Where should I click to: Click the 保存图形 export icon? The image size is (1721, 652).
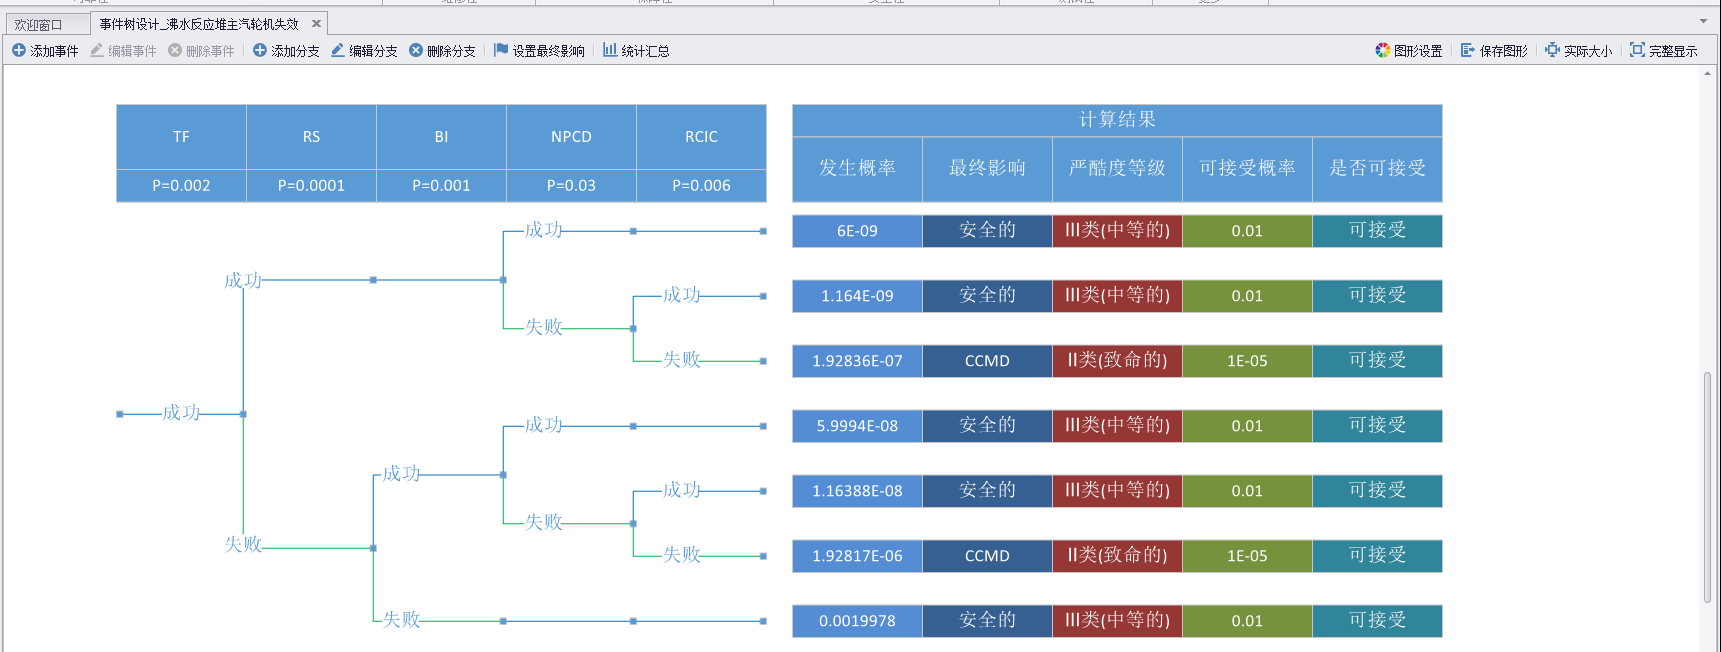coord(1467,50)
